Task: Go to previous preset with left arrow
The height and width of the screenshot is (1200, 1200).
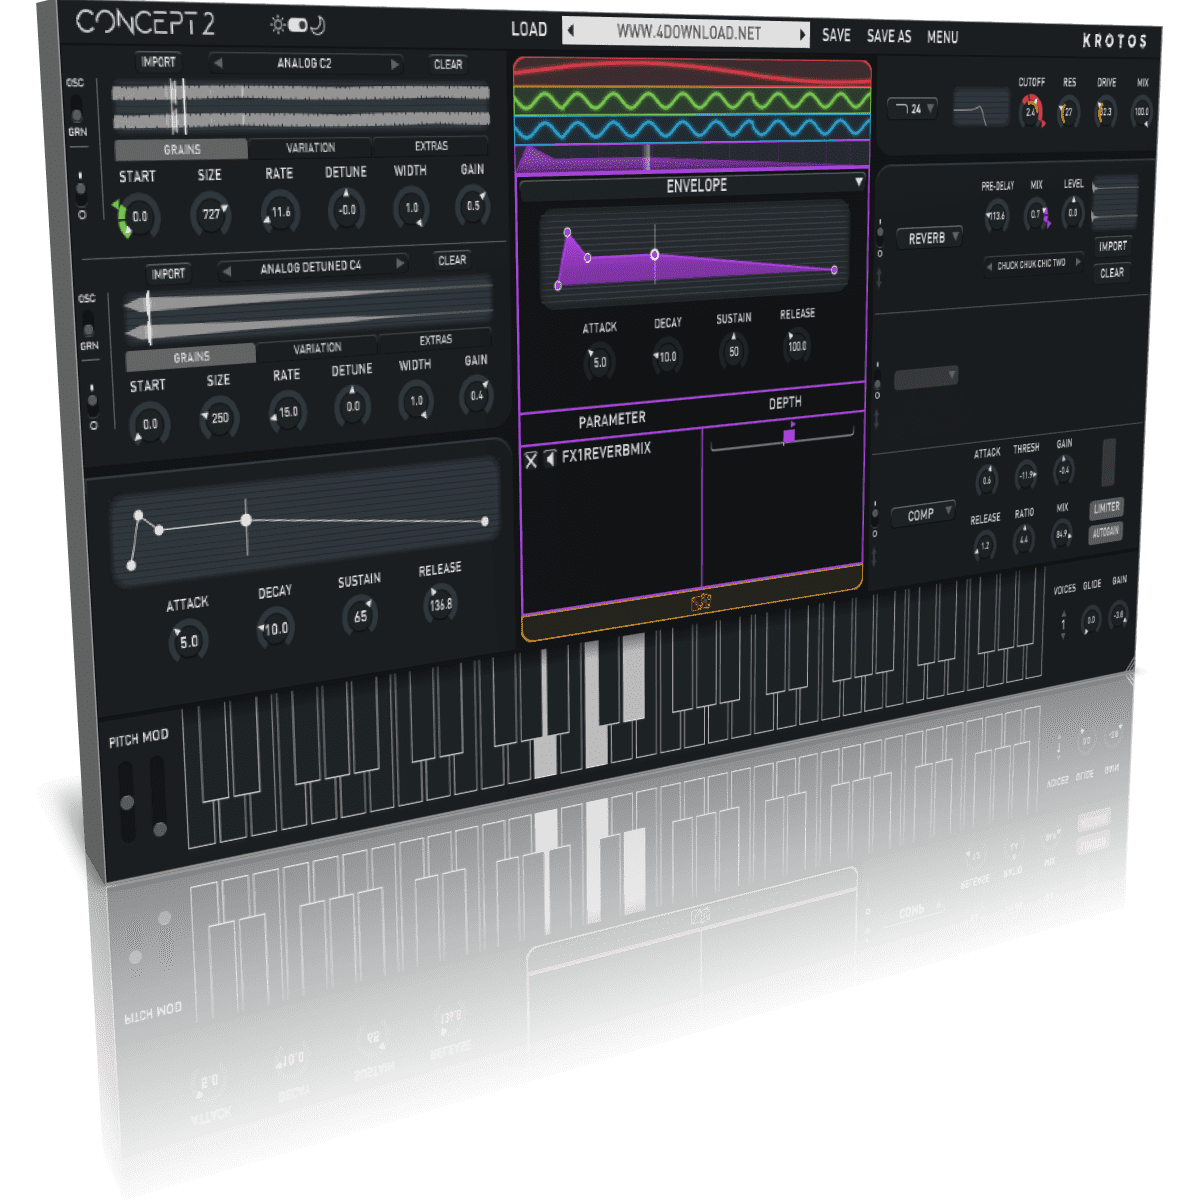Action: pyautogui.click(x=571, y=31)
